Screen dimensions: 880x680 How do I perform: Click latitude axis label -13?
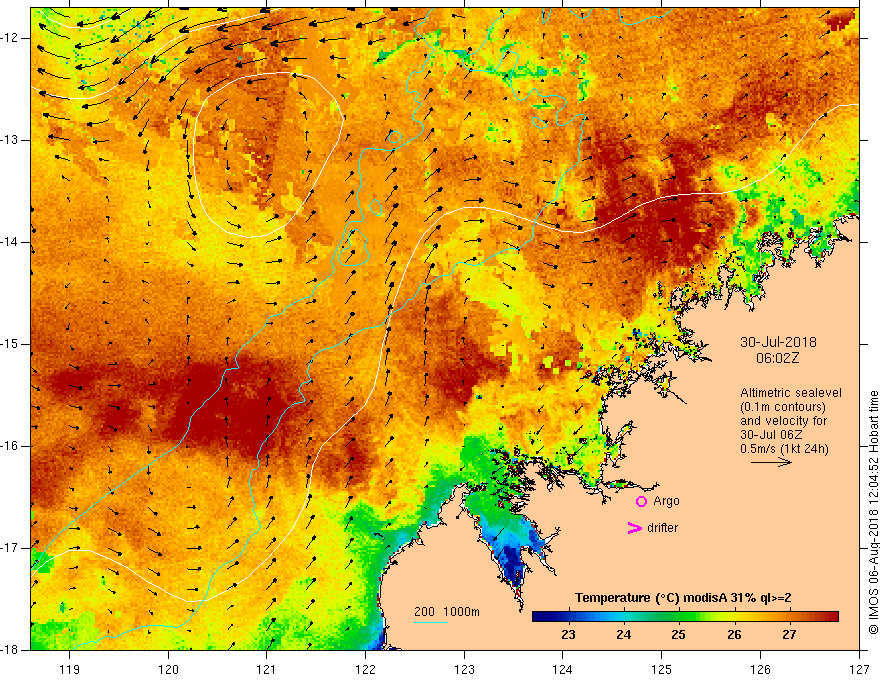(x=11, y=140)
